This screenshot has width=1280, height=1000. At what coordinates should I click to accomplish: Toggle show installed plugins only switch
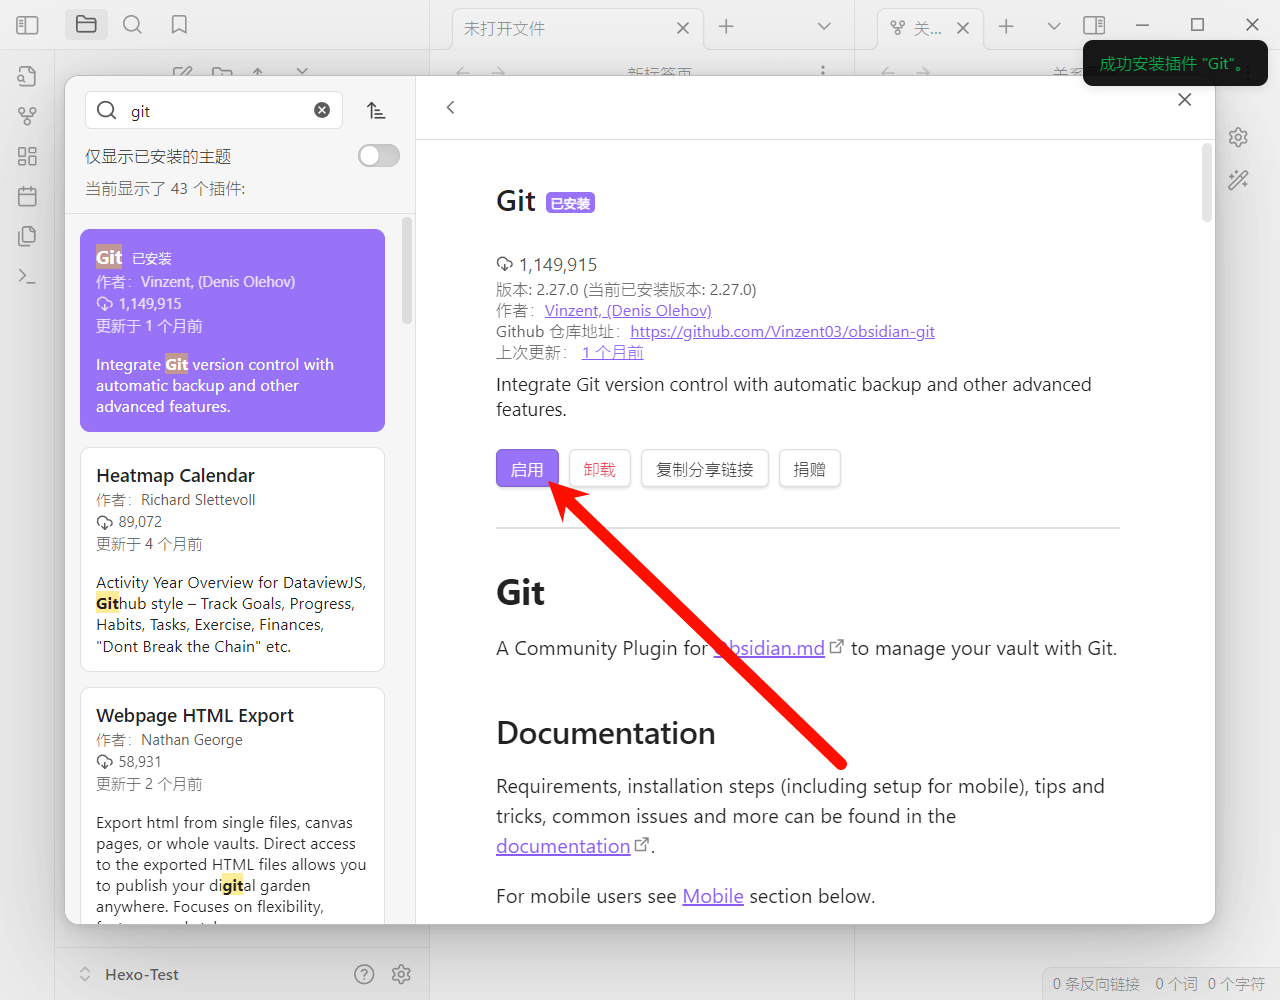379,156
